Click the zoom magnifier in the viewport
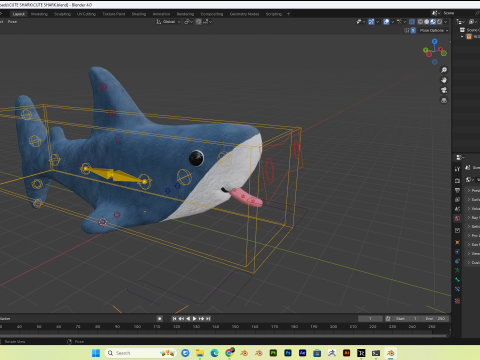Image resolution: width=480 pixels, height=360 pixels. pos(444,70)
